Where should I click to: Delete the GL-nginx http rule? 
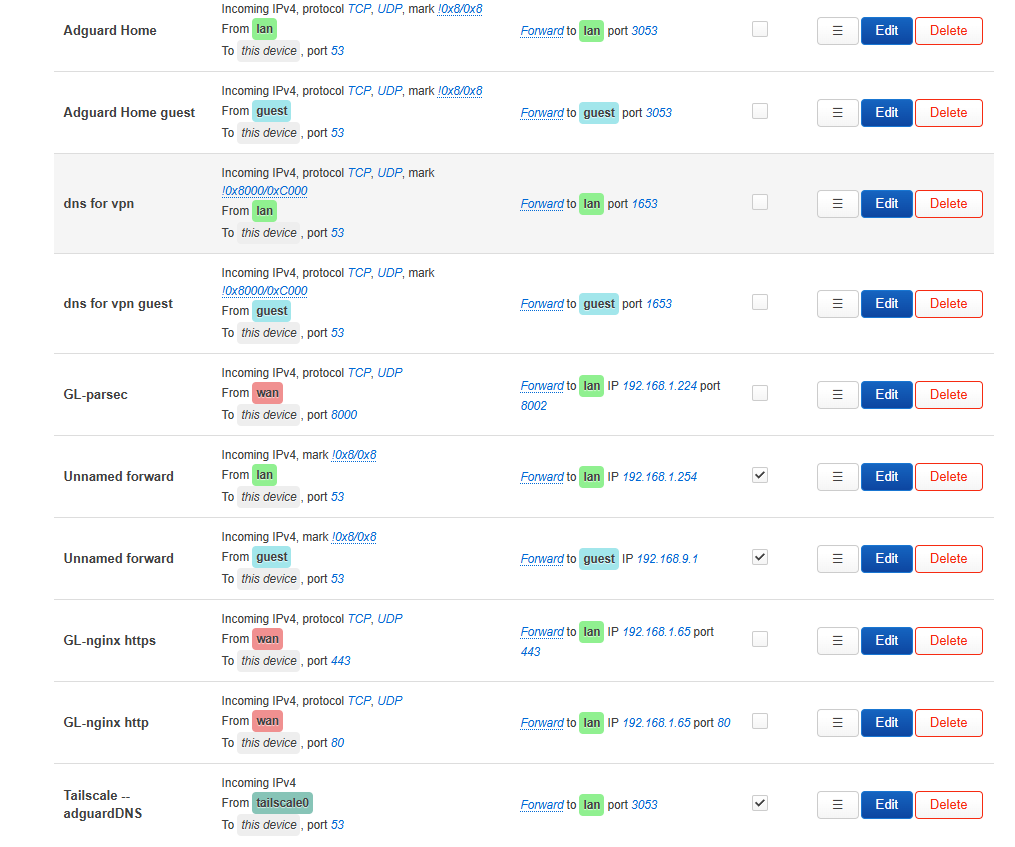948,723
